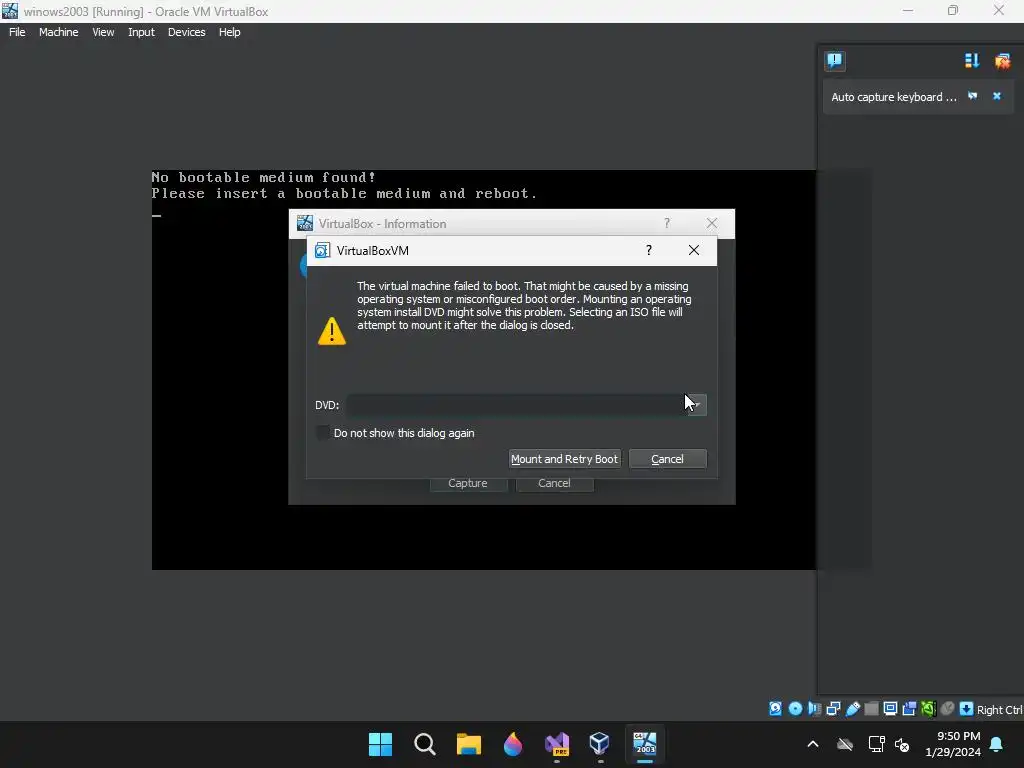Open the clock showing 9:50 PM
The width and height of the screenshot is (1024, 768).
click(953, 744)
